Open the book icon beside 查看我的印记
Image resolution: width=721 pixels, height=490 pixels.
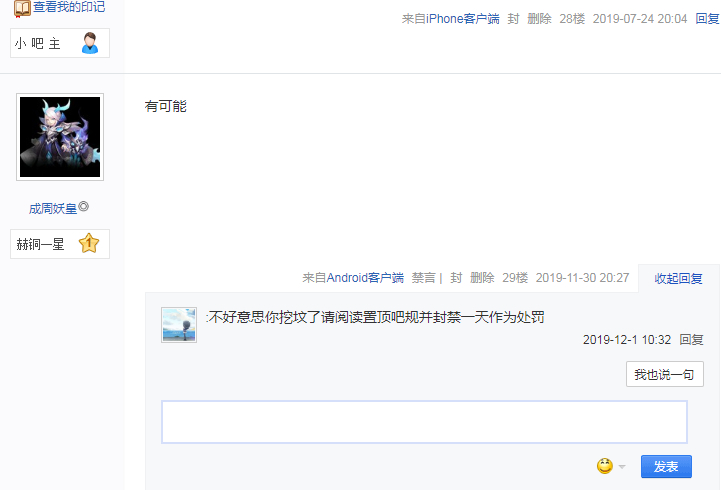[22, 8]
